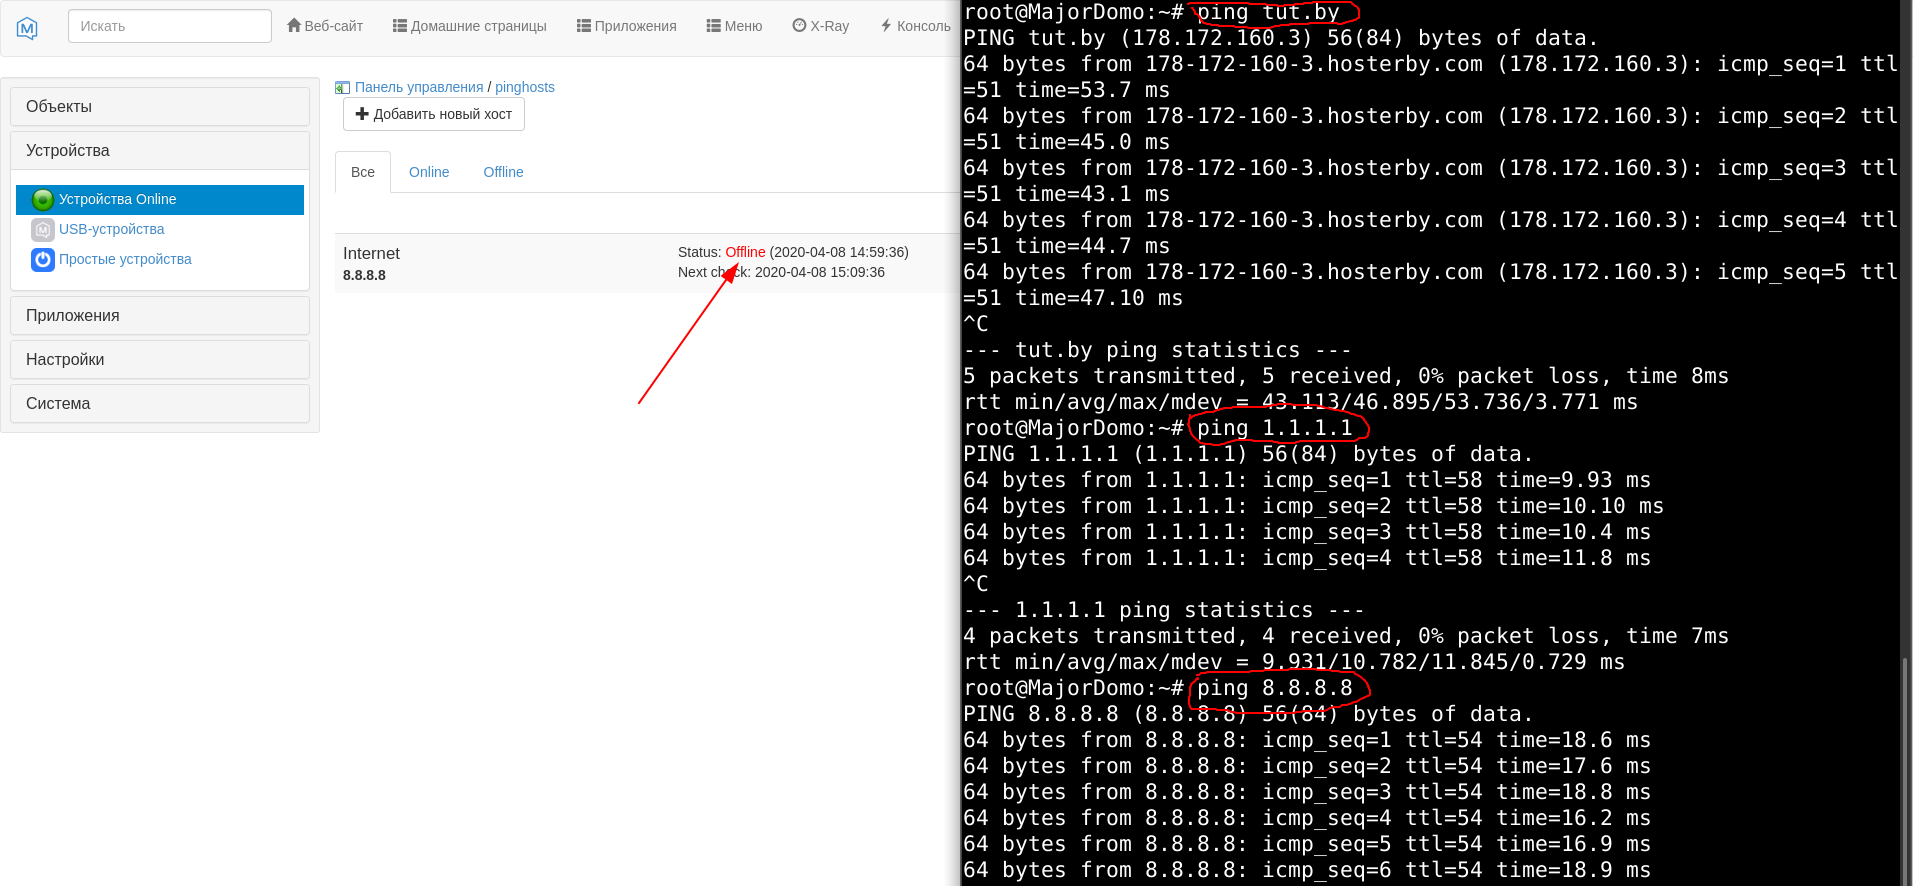
Task: Switch to the Все tab
Action: pos(363,172)
